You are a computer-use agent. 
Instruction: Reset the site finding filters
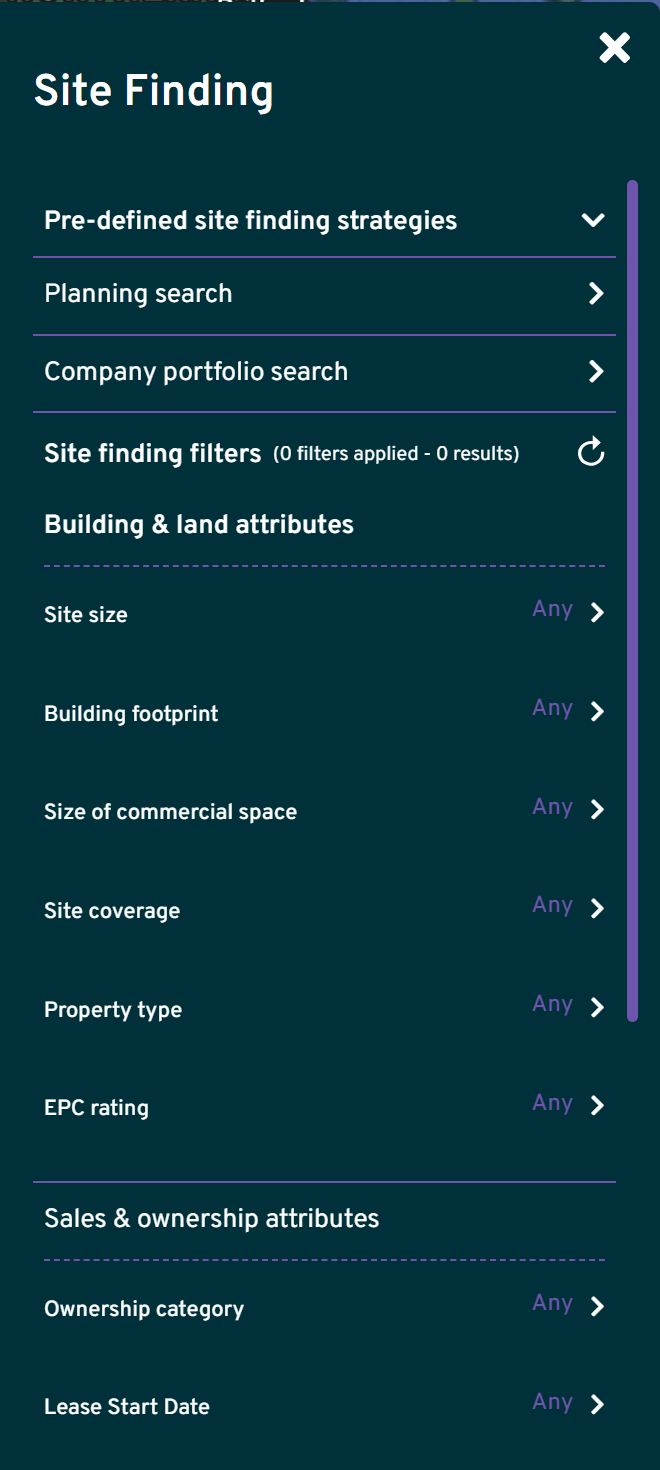592,452
